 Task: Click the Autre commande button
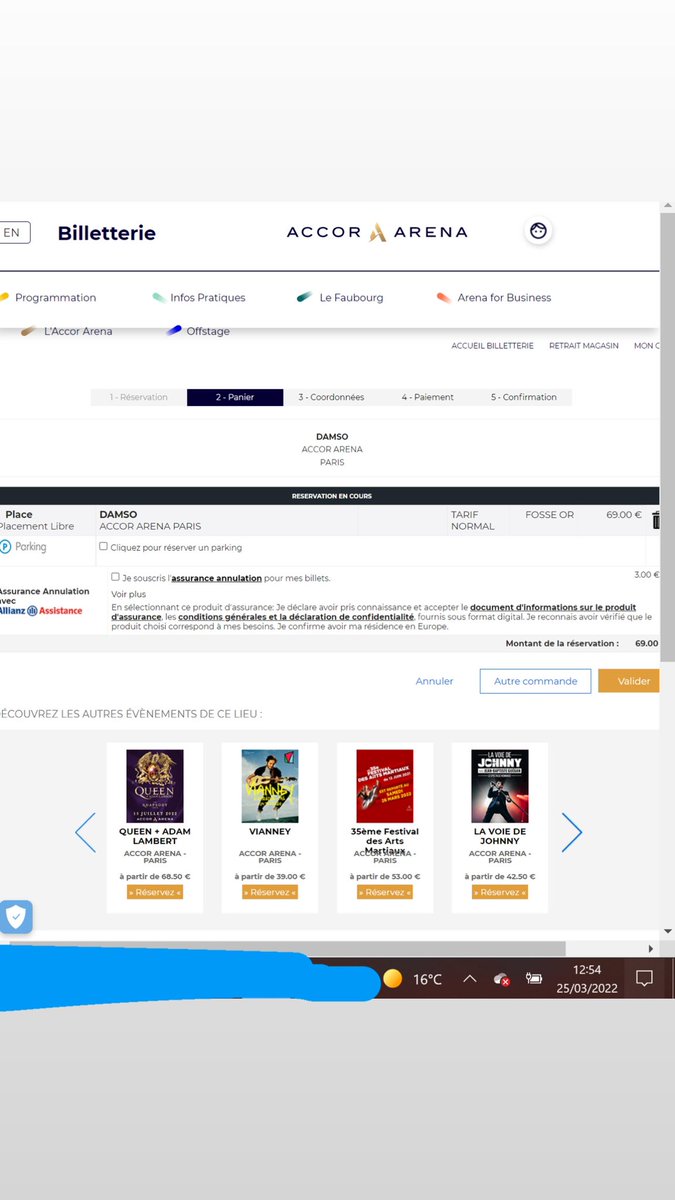(x=535, y=681)
